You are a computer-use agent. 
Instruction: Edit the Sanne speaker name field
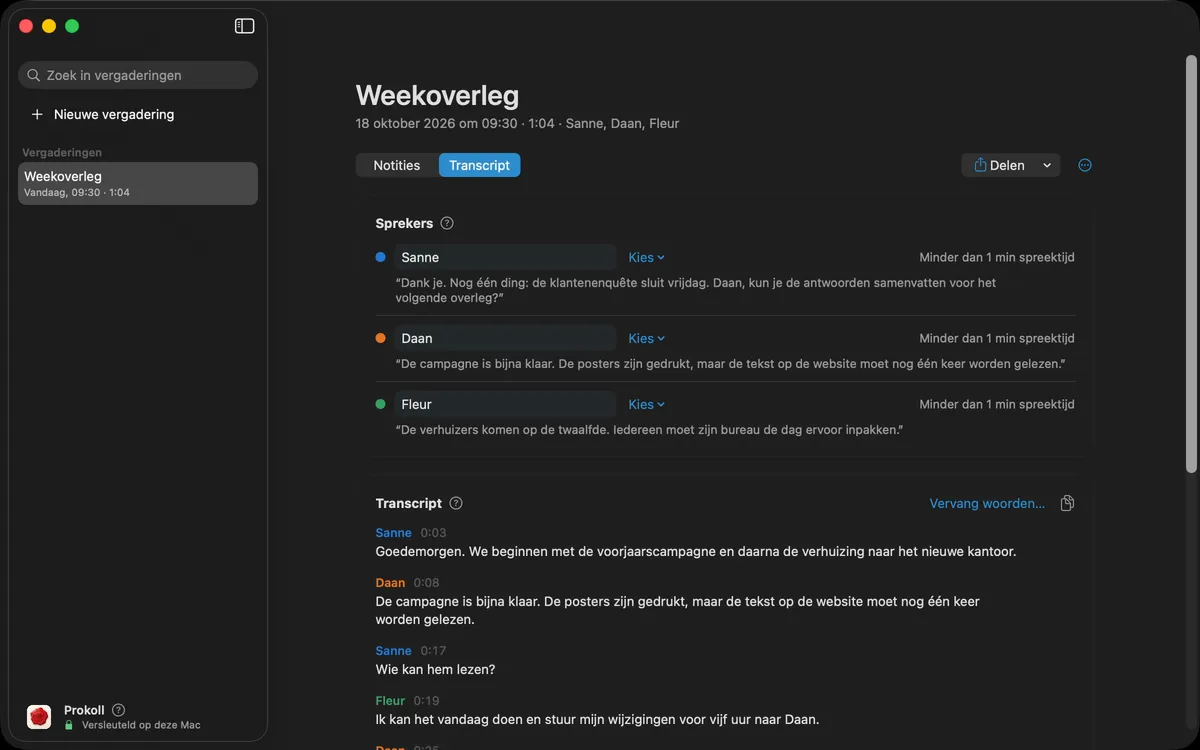pyautogui.click(x=505, y=257)
